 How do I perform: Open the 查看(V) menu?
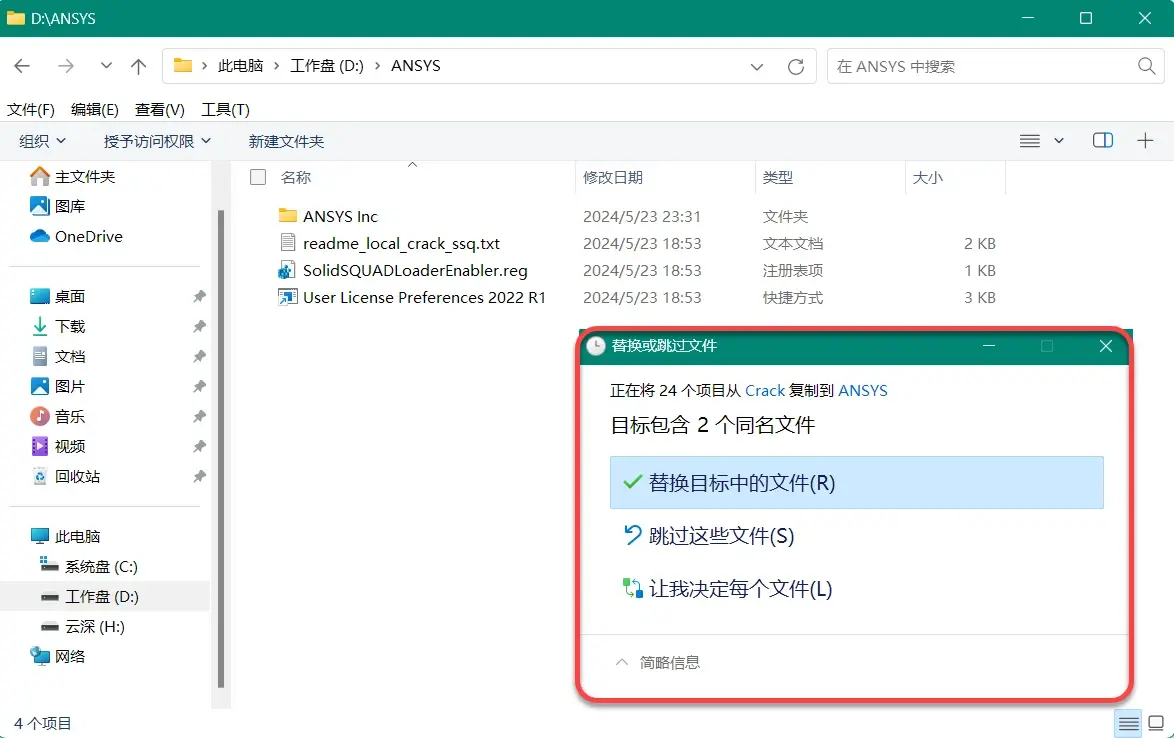(159, 110)
